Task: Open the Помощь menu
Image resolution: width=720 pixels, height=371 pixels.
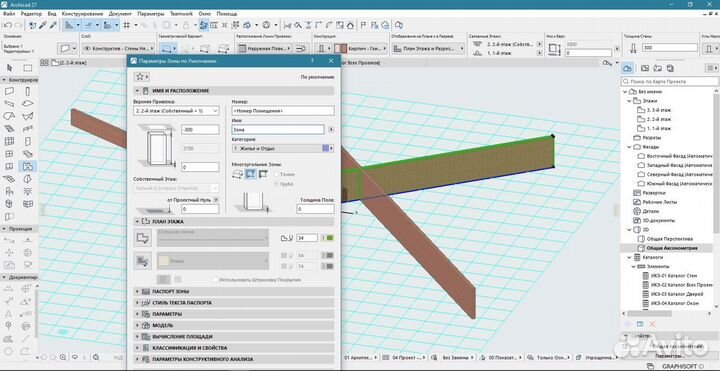Action: click(x=227, y=14)
